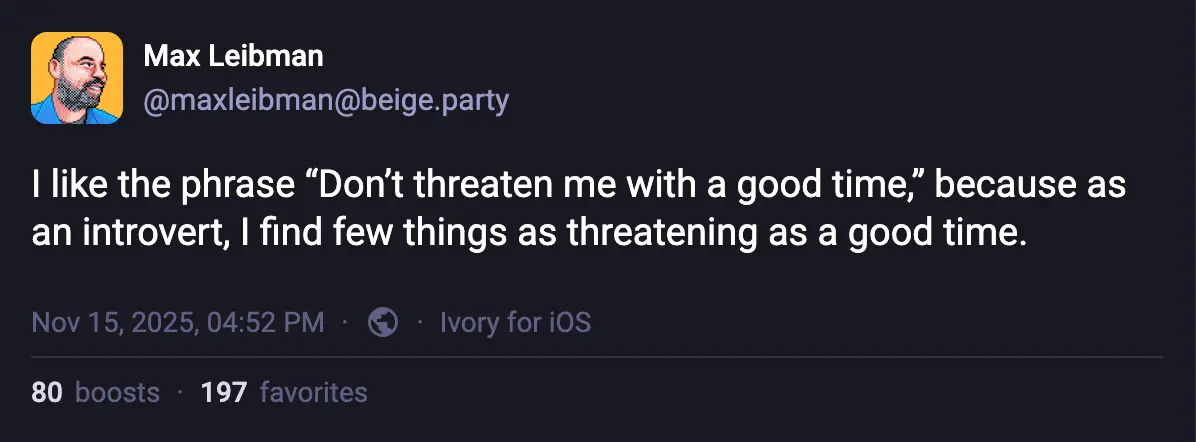Image resolution: width=1196 pixels, height=442 pixels.
Task: Open the Ivory for iOS application link
Action: click(515, 322)
